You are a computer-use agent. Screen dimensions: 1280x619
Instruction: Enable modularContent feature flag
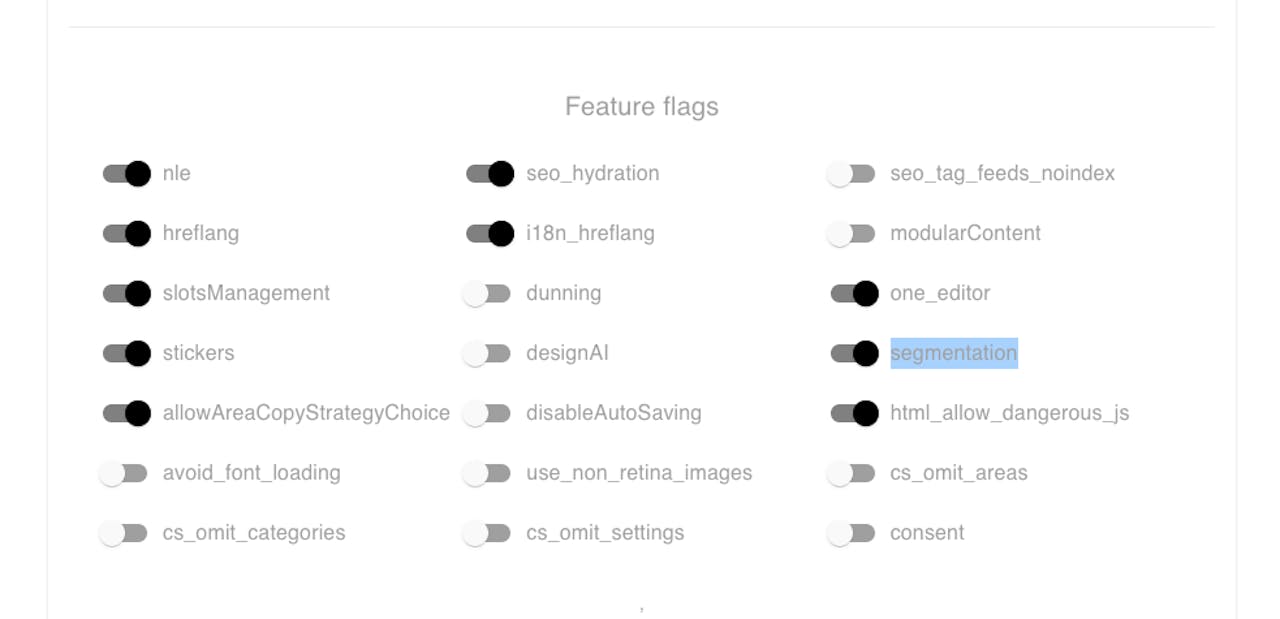click(852, 234)
